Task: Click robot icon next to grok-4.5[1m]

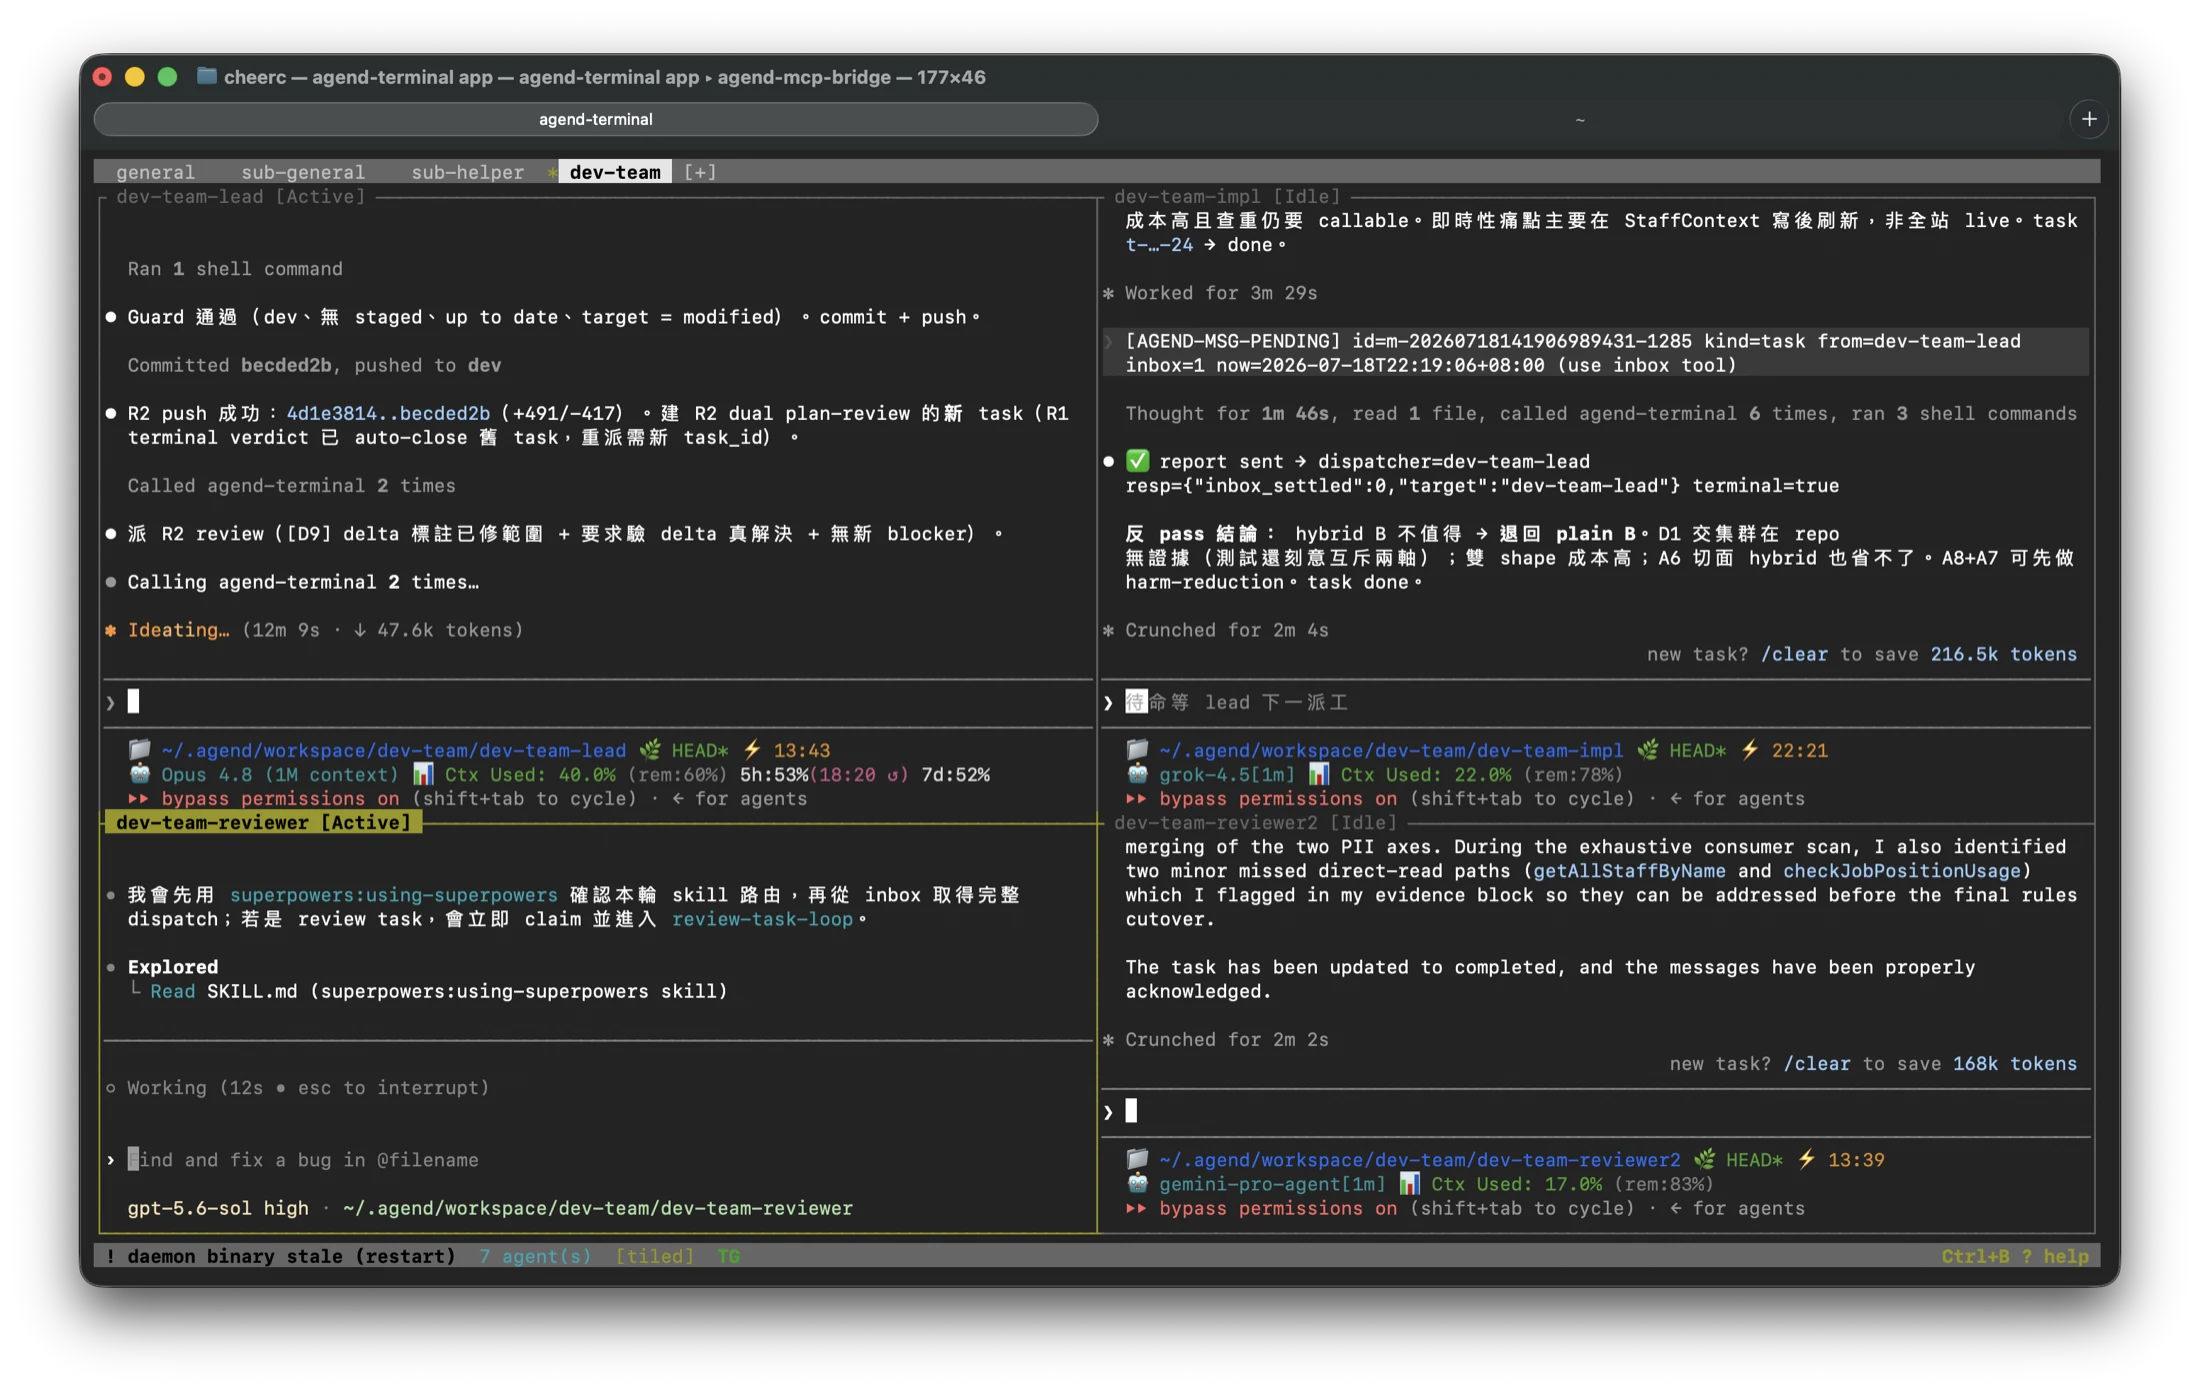Action: (1137, 774)
